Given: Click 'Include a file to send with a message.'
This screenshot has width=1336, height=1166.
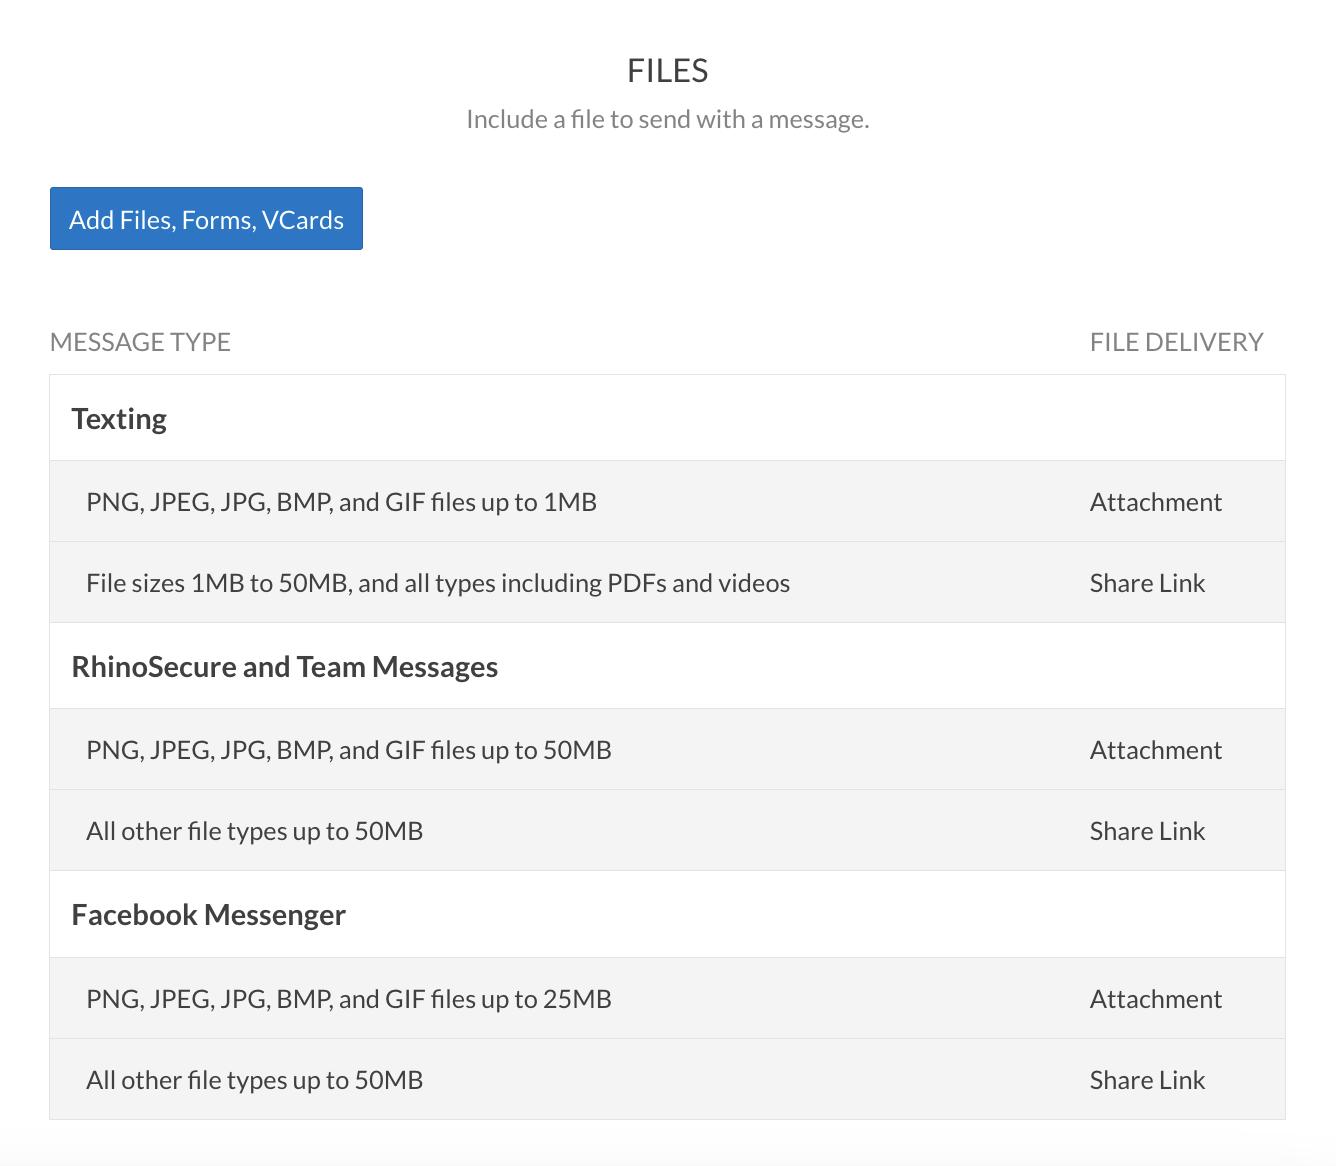Looking at the screenshot, I should 668,119.
